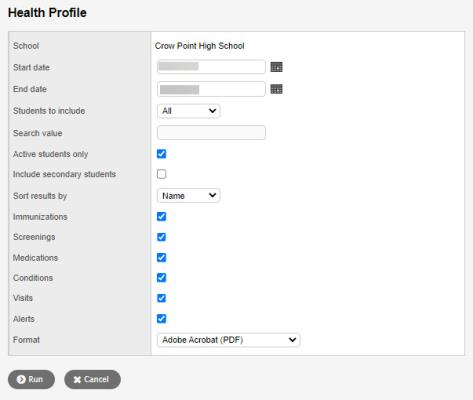Disable the Visits checkbox

(162, 298)
